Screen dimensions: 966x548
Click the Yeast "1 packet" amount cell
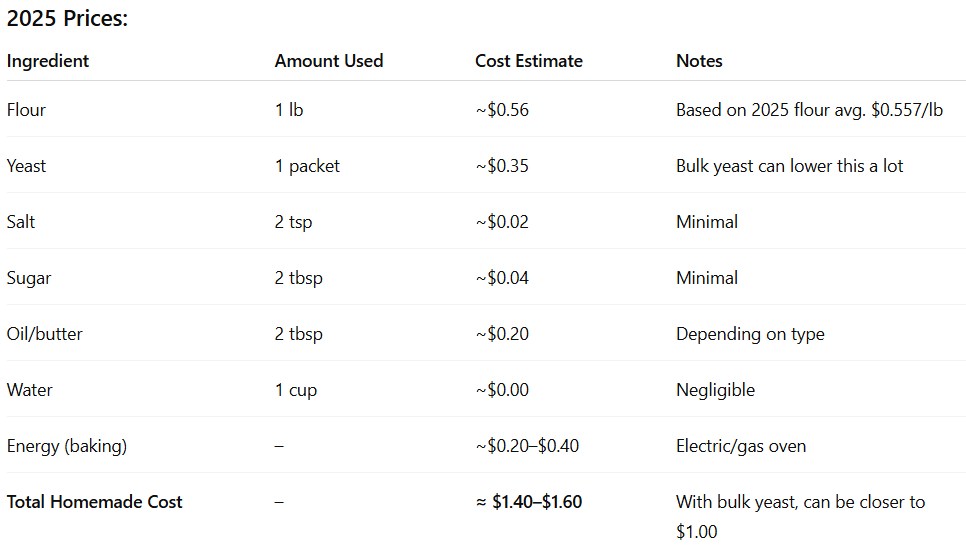[x=307, y=166]
